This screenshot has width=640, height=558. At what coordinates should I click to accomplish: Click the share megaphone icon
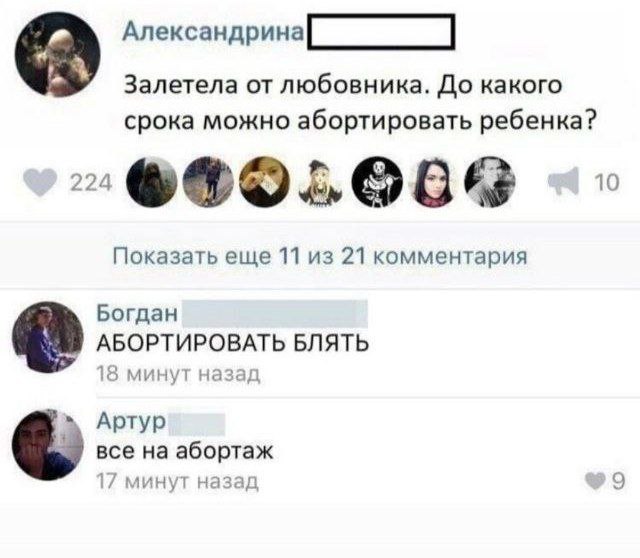tap(563, 182)
